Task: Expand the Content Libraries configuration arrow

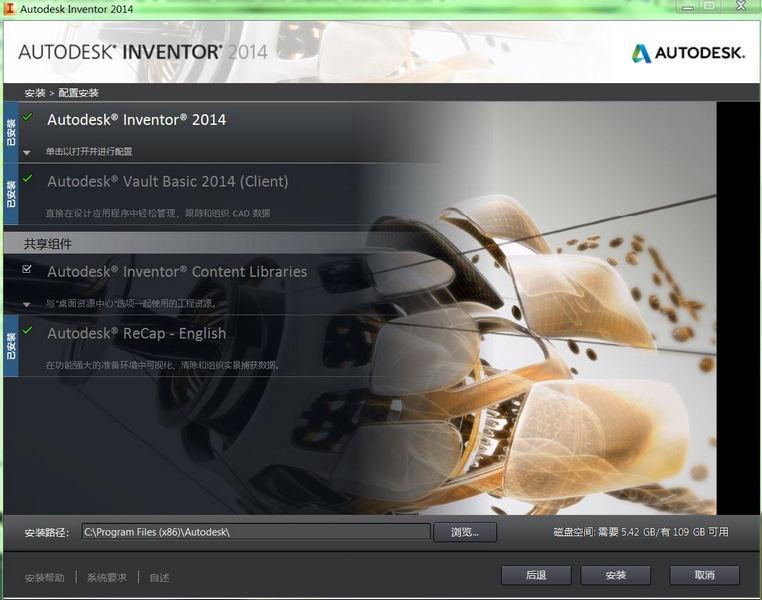Action: point(27,304)
